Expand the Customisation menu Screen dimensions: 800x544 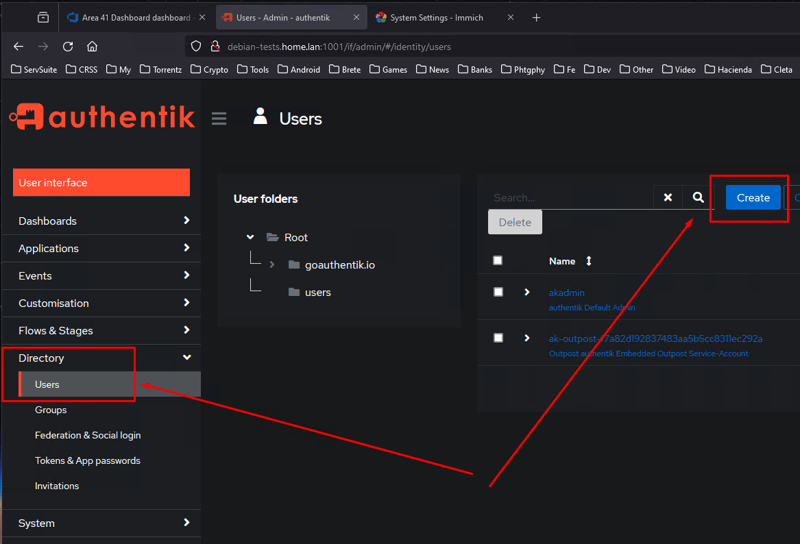(x=102, y=303)
